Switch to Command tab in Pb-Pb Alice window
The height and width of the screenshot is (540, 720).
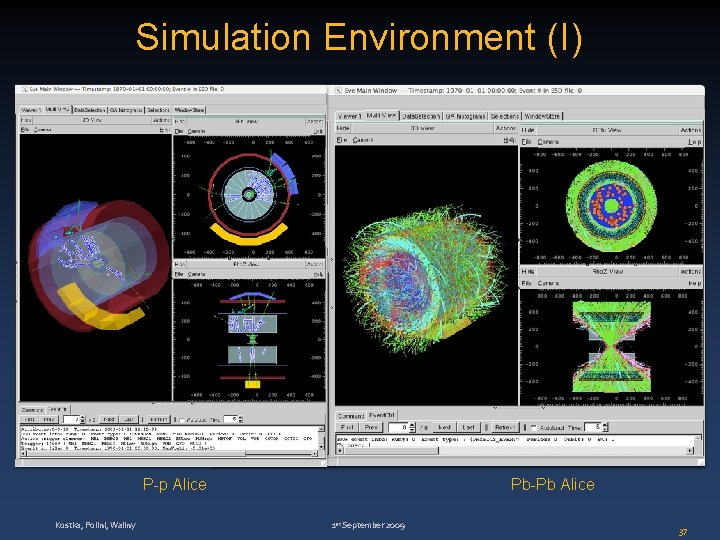(x=351, y=416)
